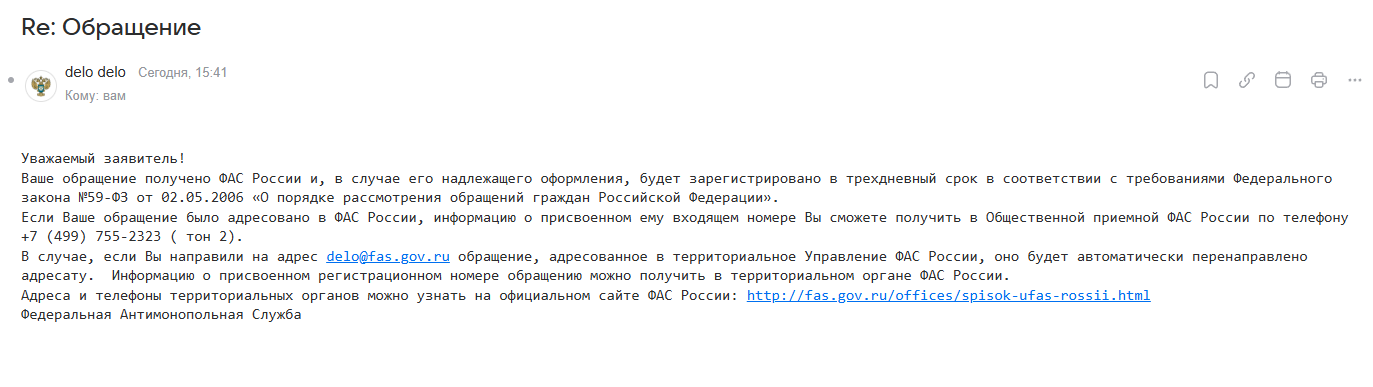Follow the delo@fas.gov.ru email link

(389, 256)
